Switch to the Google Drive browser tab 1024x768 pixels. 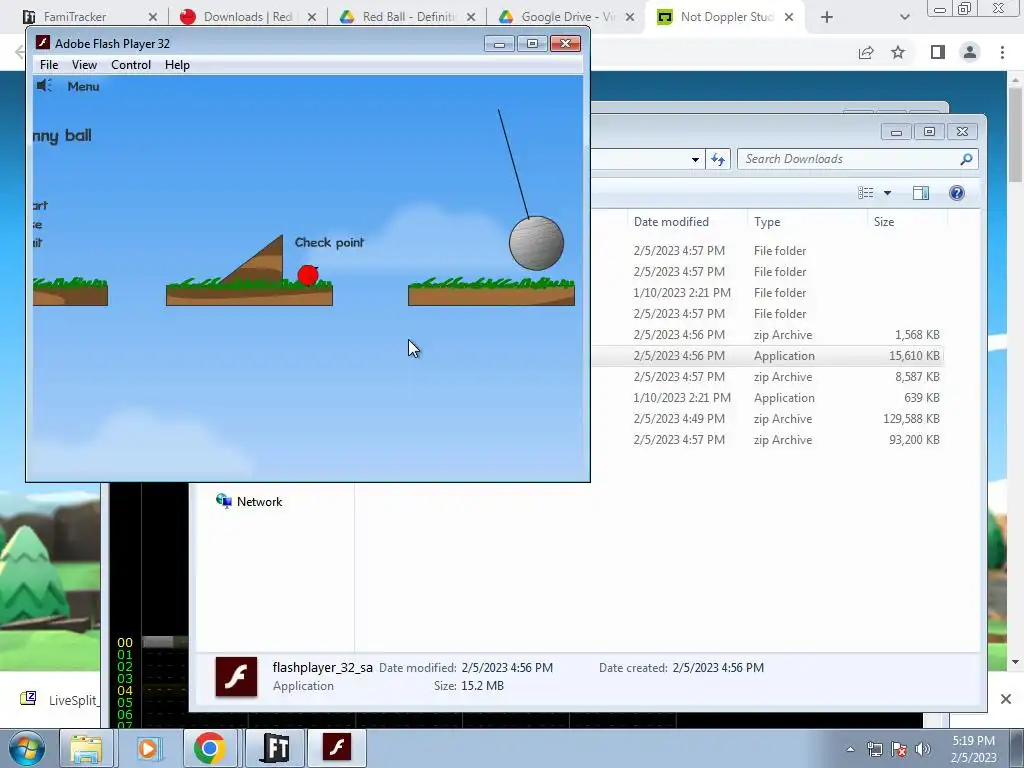[x=567, y=17]
